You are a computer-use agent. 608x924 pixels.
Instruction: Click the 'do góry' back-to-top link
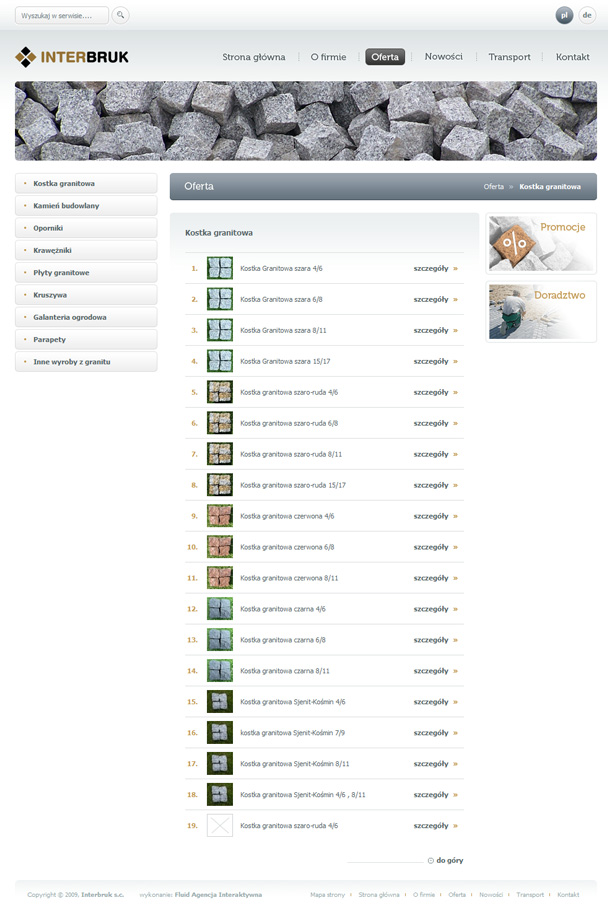448,860
